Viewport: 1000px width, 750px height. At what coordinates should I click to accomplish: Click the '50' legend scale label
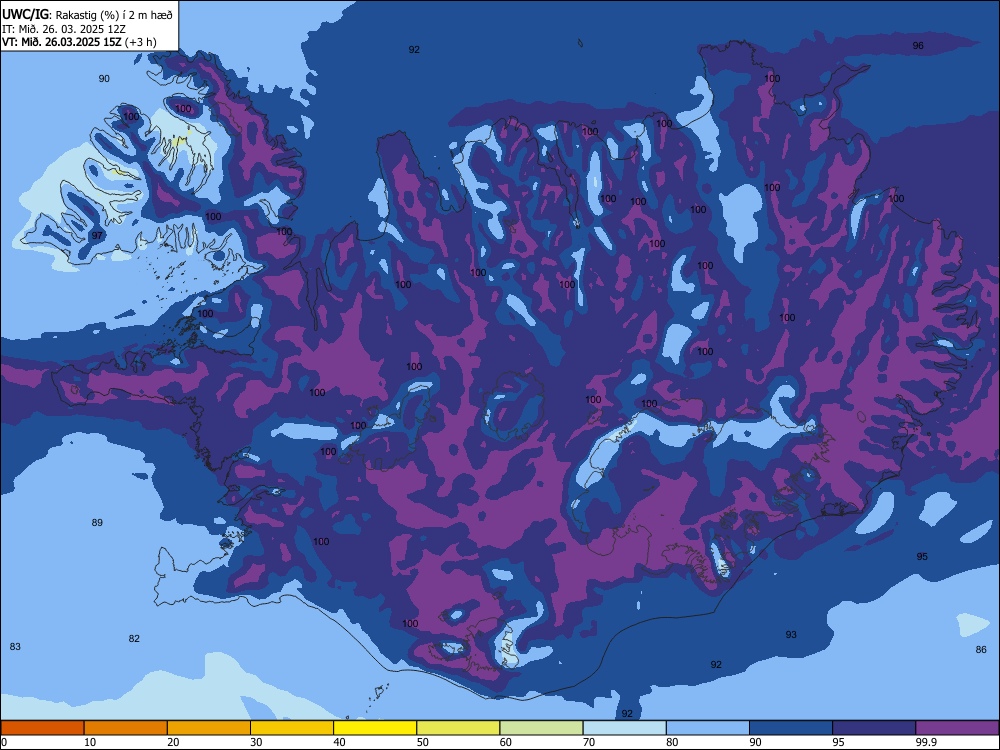click(422, 742)
